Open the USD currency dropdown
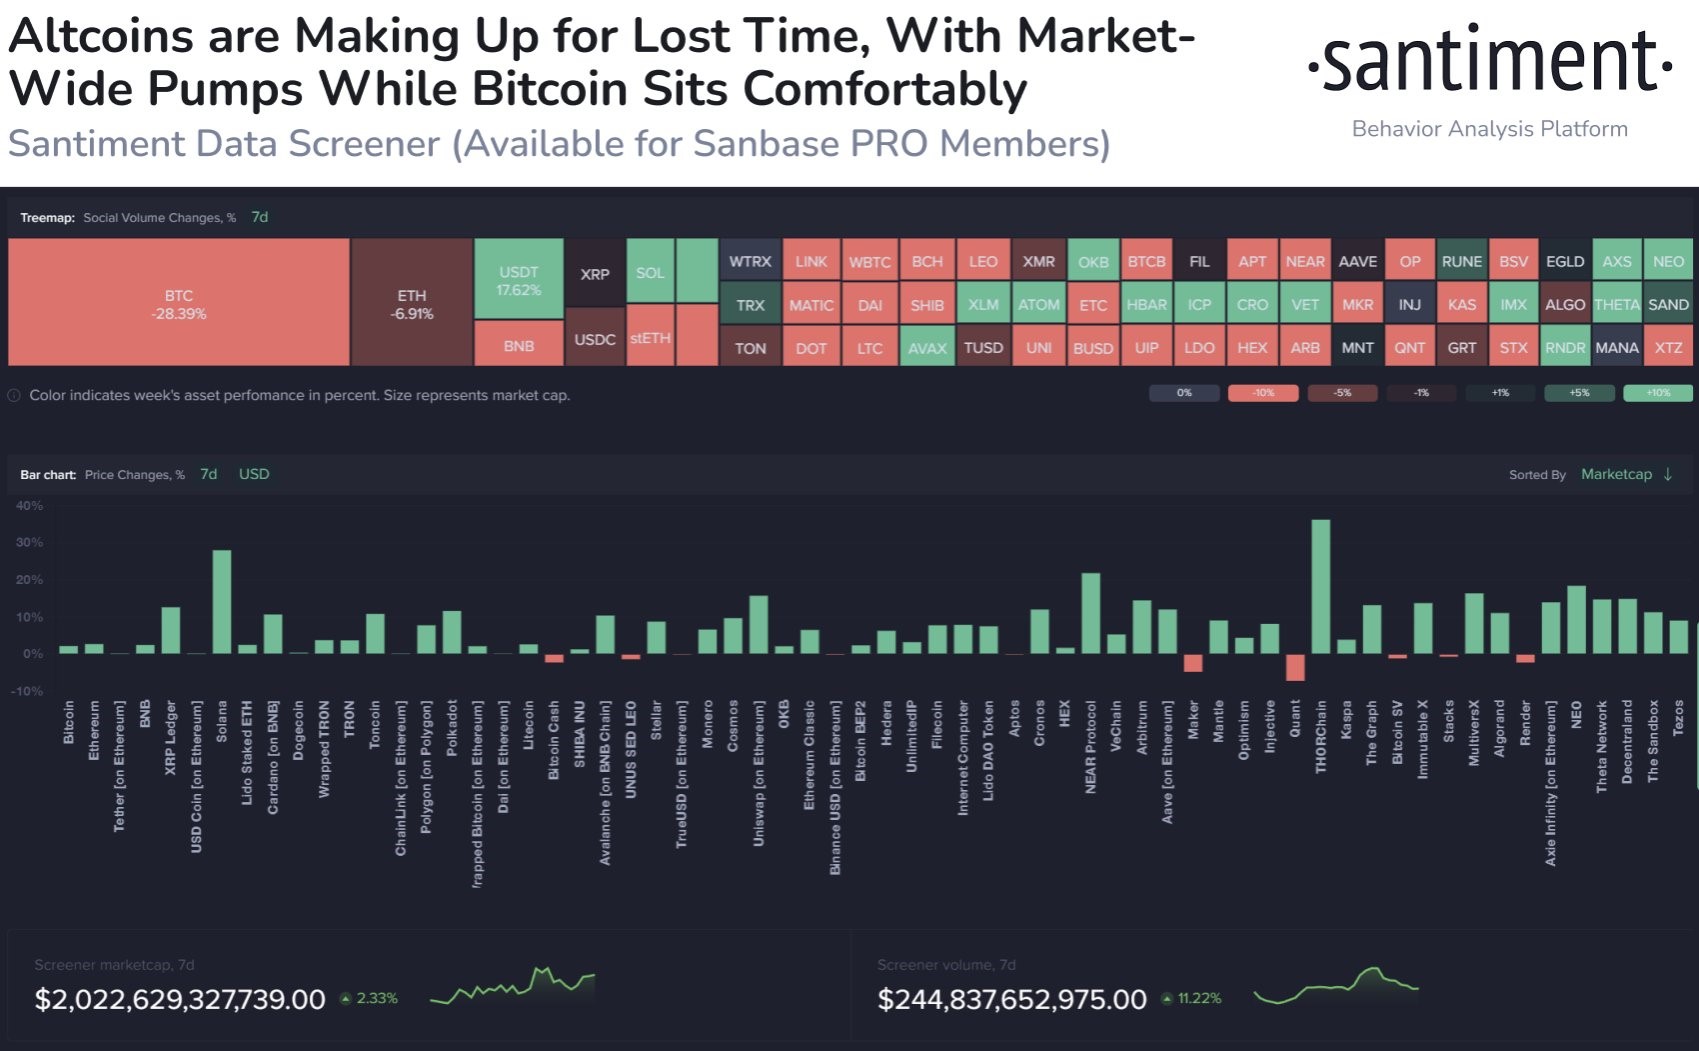Image resolution: width=1699 pixels, height=1051 pixels. [x=254, y=474]
